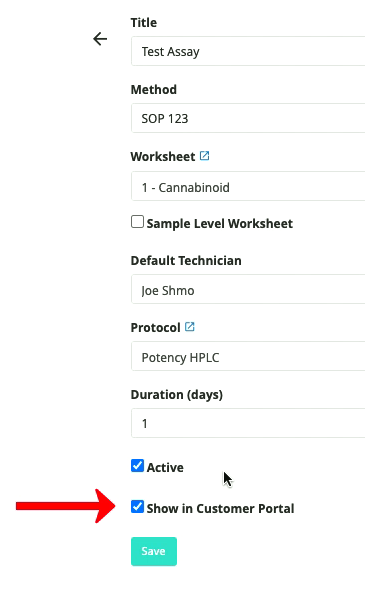Open the Protocol external link icon
365x591 pixels.
(x=190, y=327)
